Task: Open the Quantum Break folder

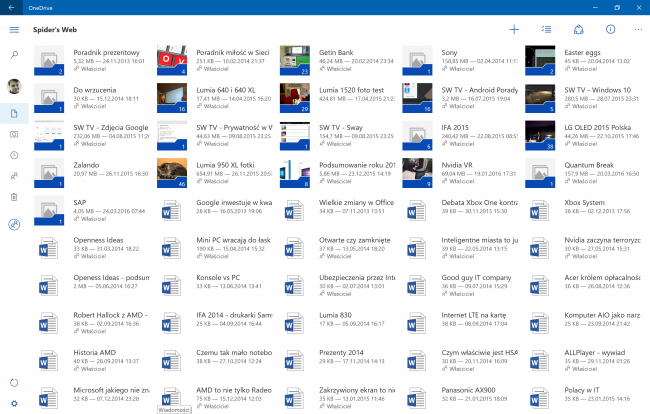Action: (583, 173)
